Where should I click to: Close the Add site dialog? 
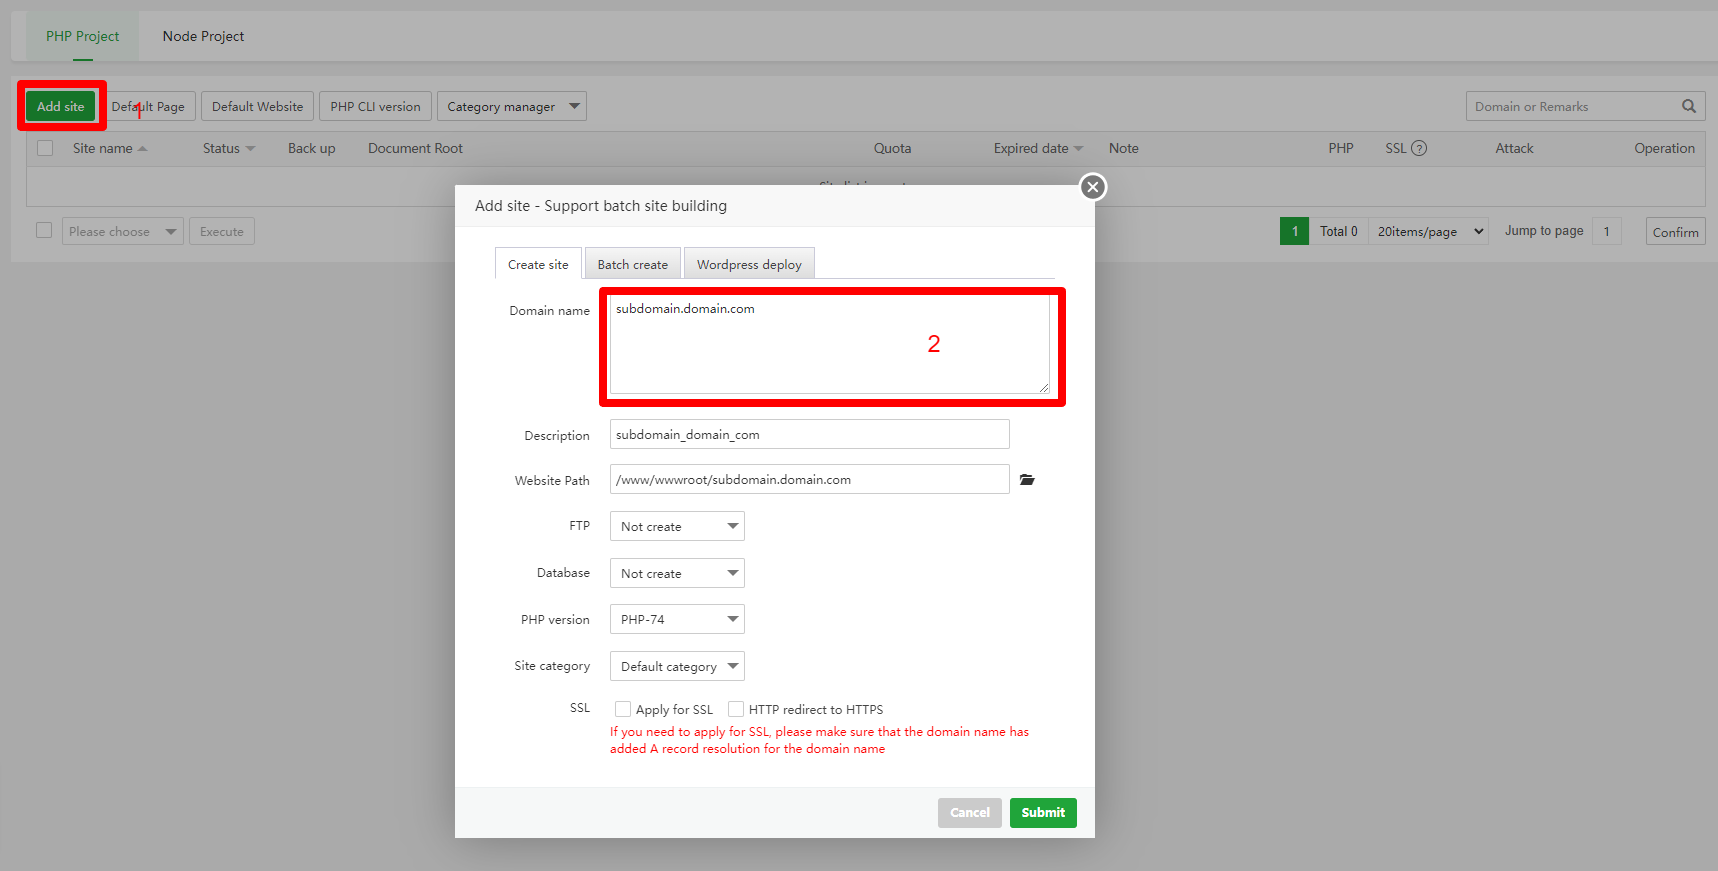point(1093,187)
